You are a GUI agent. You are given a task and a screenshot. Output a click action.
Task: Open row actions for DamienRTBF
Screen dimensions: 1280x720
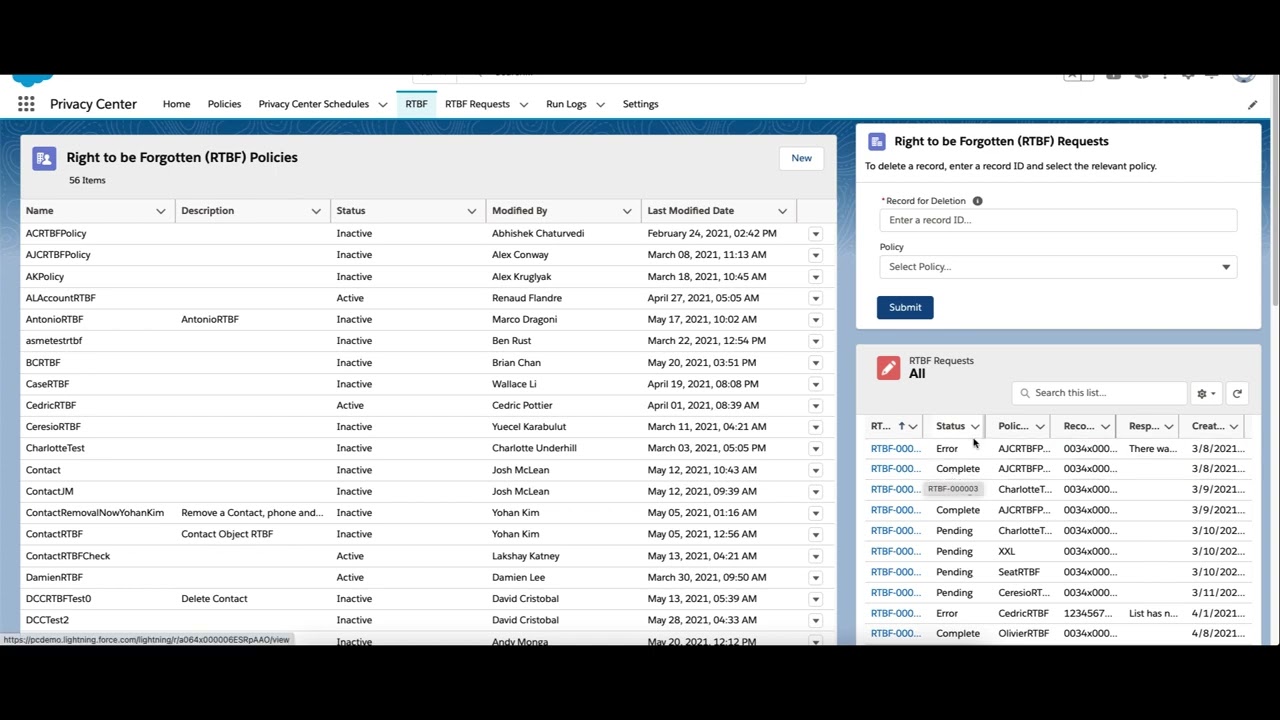(815, 577)
